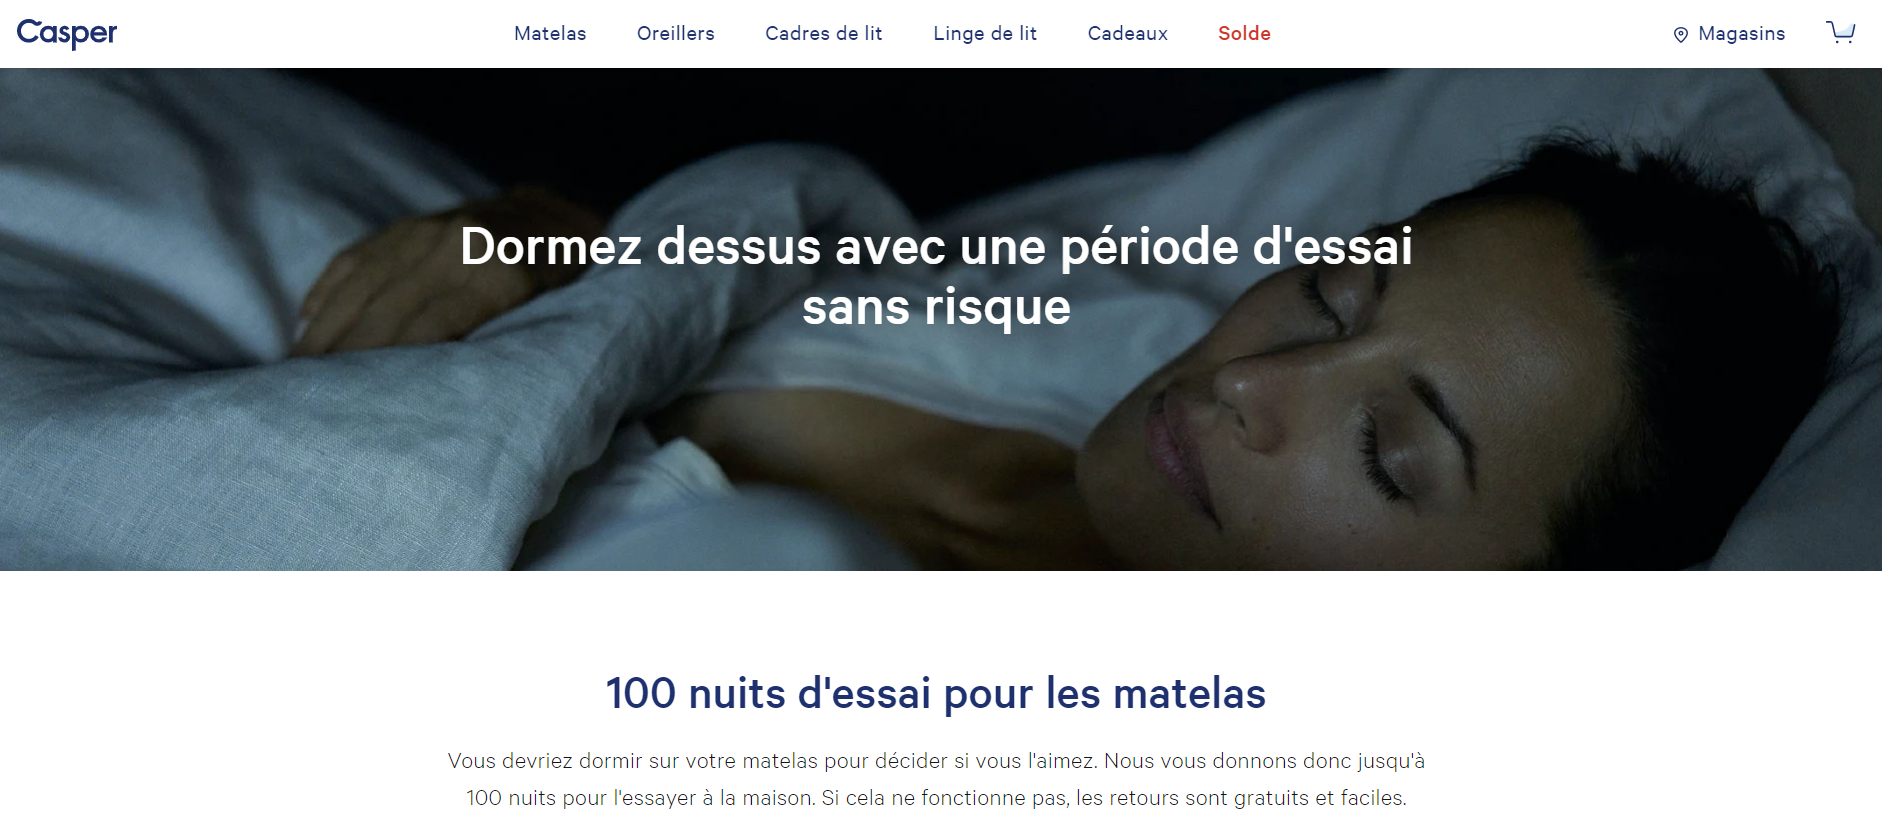Click the Casper logo

67,33
